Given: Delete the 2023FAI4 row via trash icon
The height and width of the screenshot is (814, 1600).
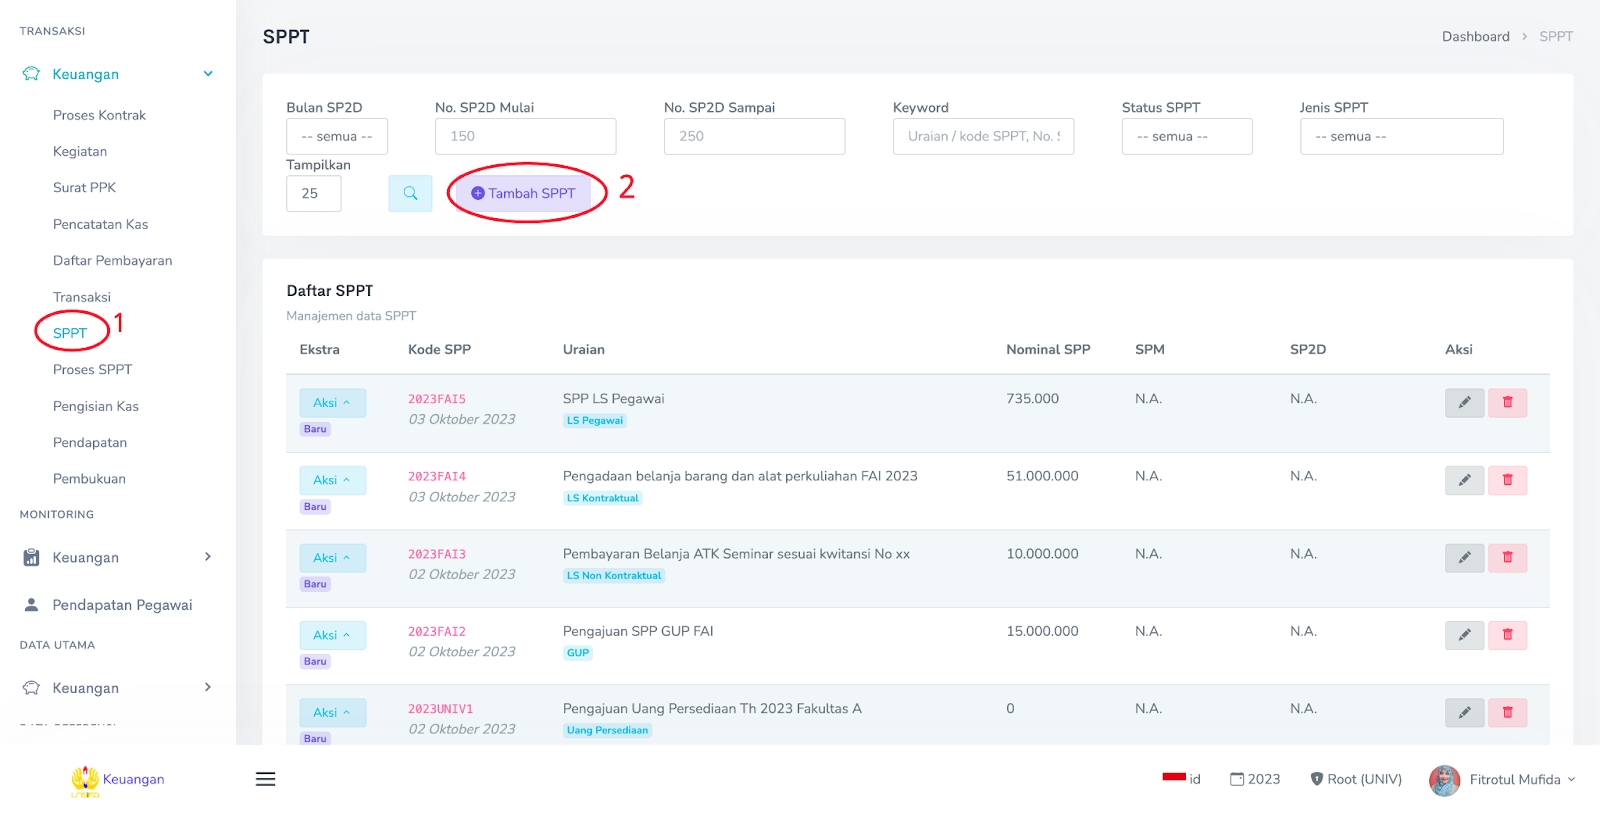Looking at the screenshot, I should (x=1507, y=480).
